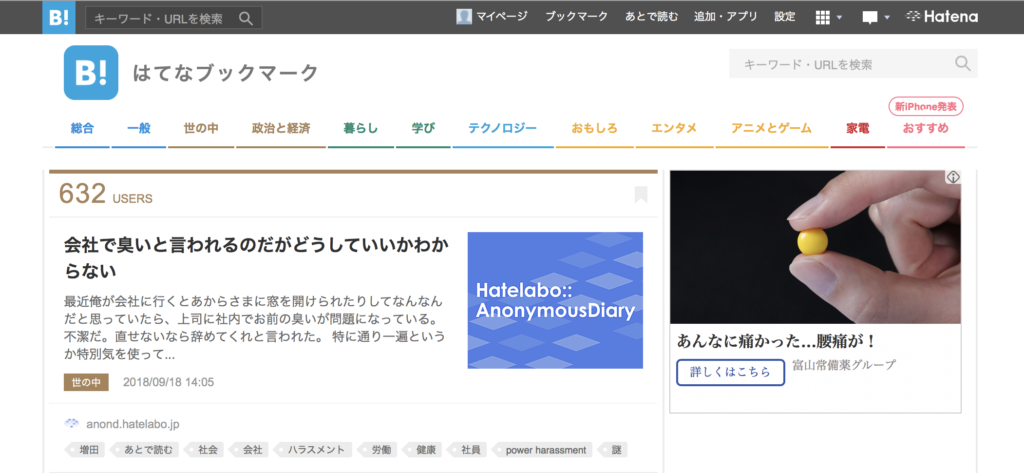Screen dimensions: 1024x473
Task: Open the grid apps dropdown menu
Action: (x=829, y=17)
